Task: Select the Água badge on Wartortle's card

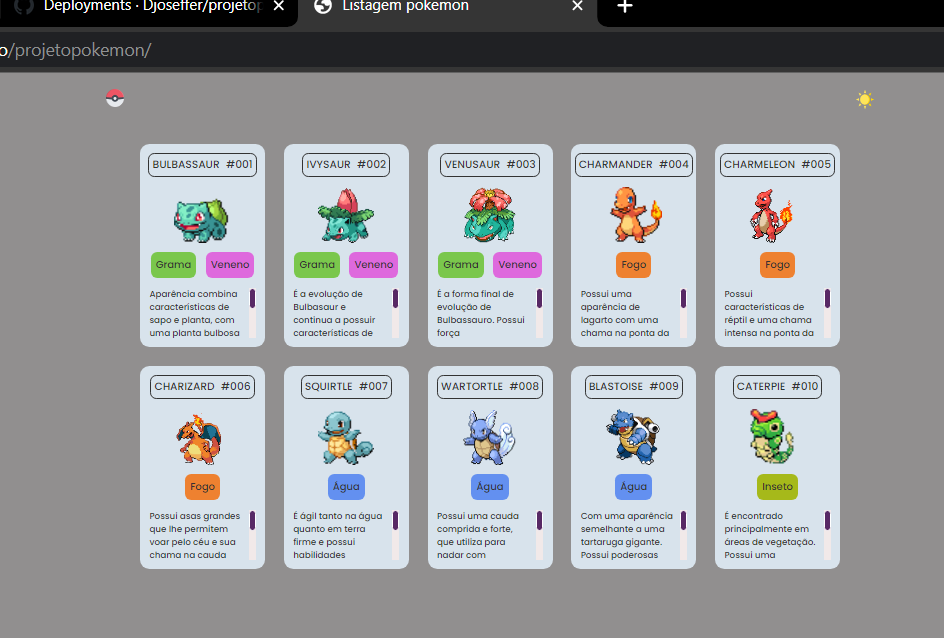Action: (490, 486)
